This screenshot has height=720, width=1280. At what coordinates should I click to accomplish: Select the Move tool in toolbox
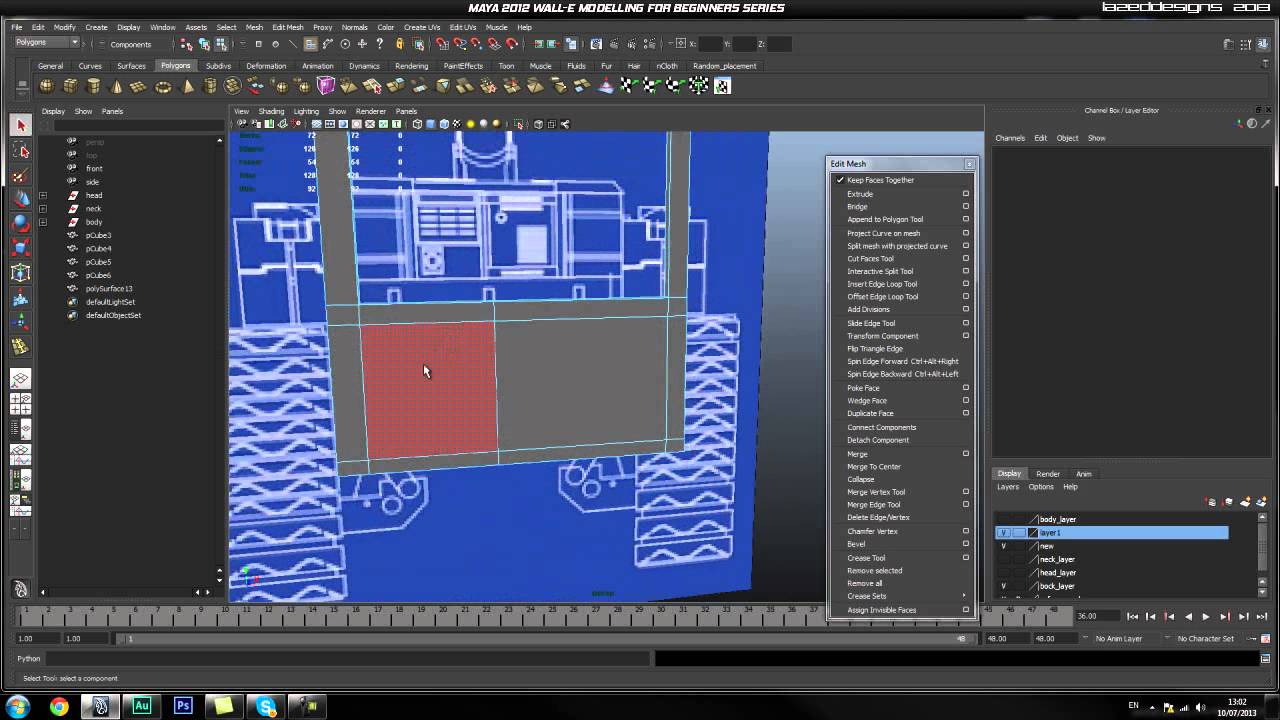pyautogui.click(x=20, y=199)
